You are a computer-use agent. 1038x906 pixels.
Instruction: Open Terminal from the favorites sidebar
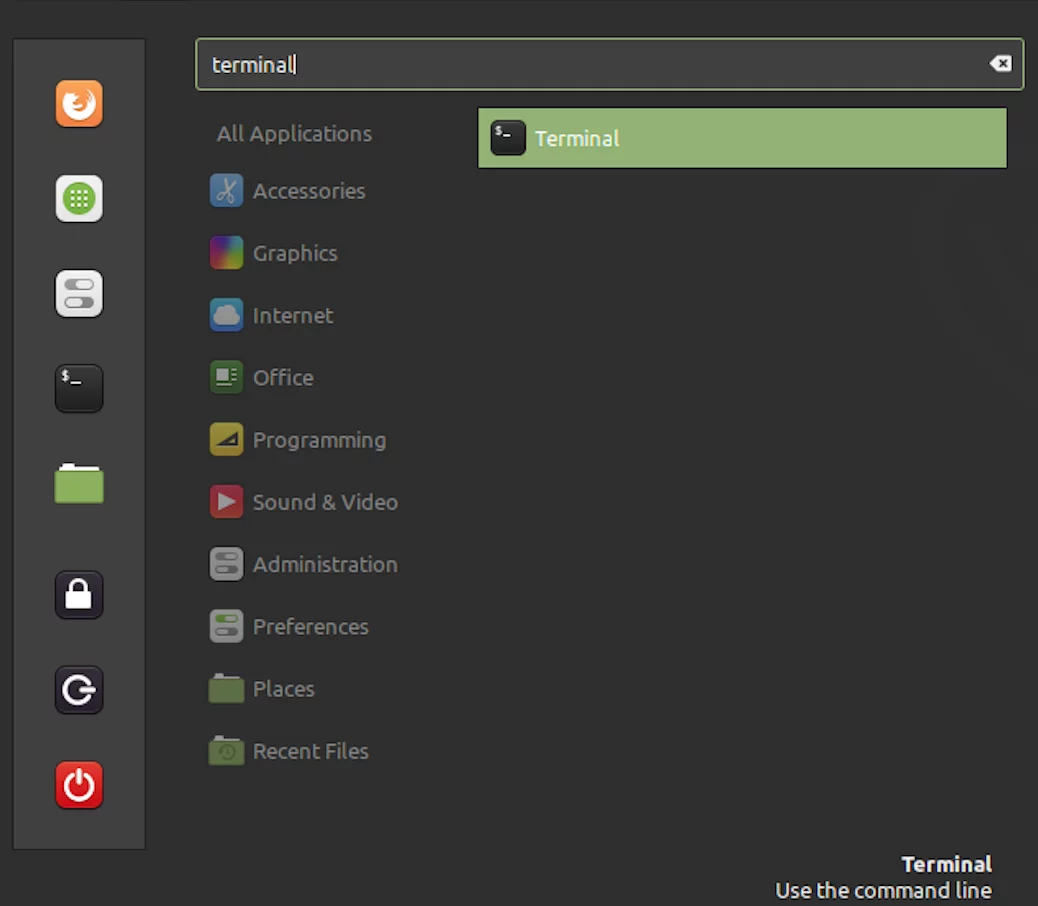pos(79,388)
